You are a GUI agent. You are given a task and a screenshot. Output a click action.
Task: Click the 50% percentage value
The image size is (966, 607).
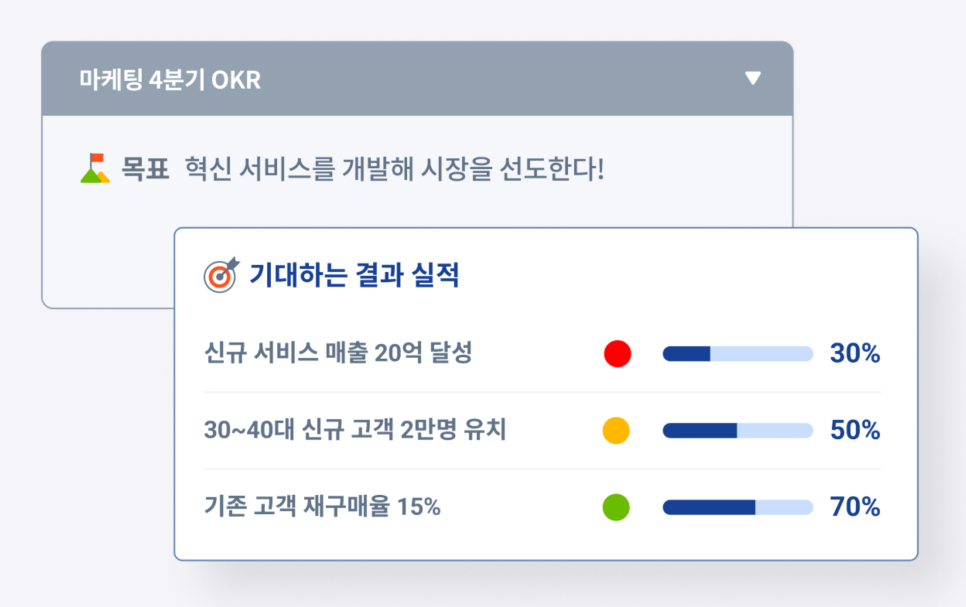click(x=855, y=430)
